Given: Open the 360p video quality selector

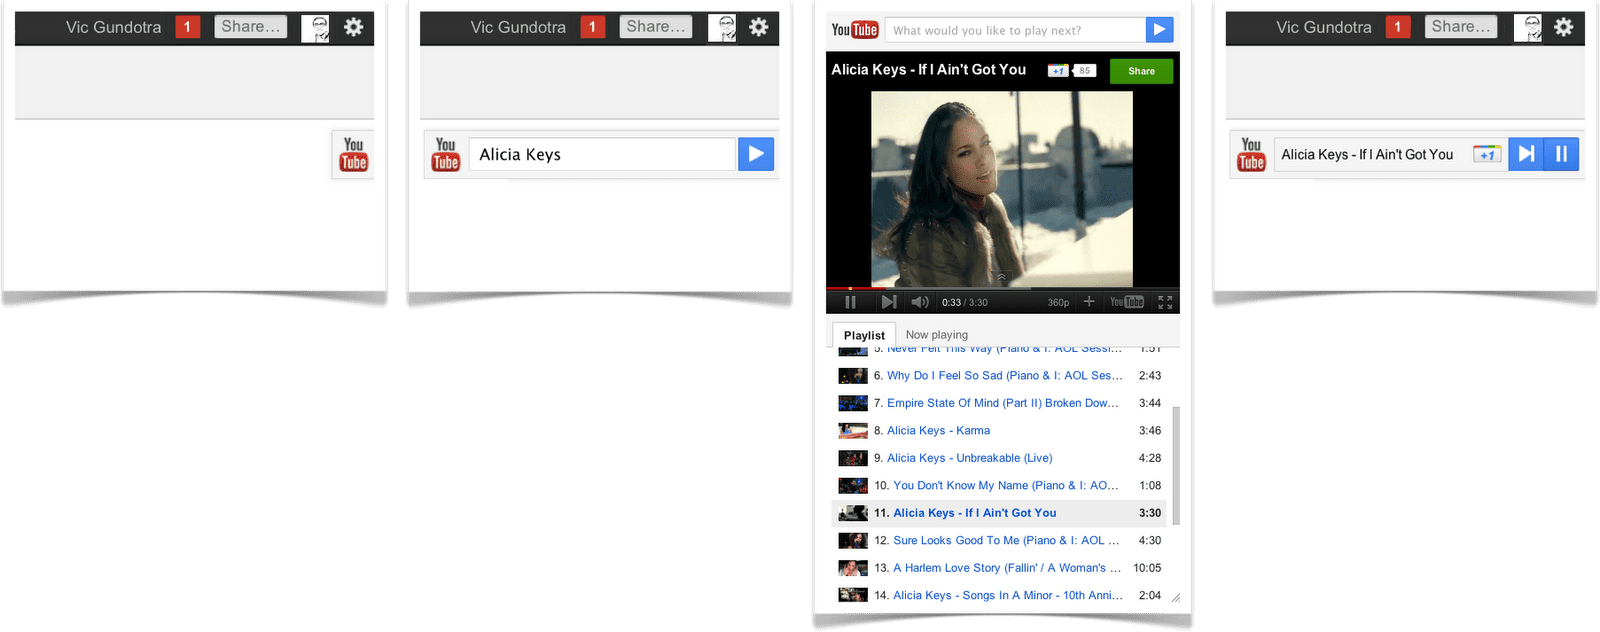Looking at the screenshot, I should click(x=1058, y=302).
